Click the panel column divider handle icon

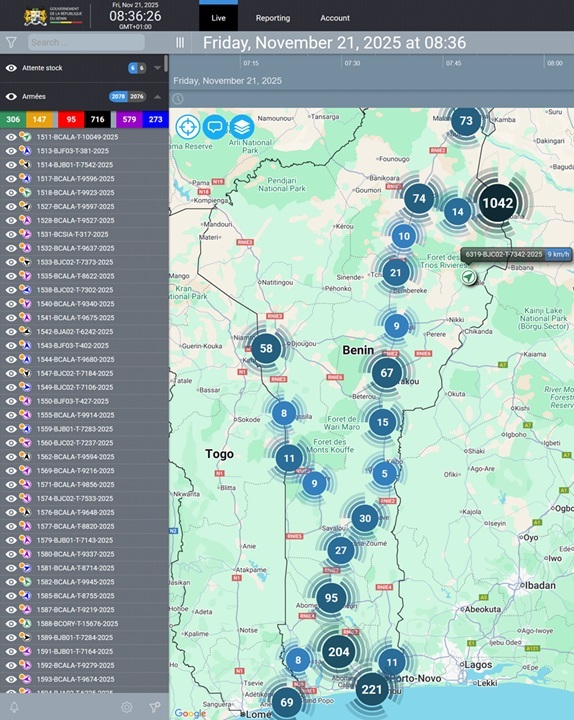click(180, 43)
